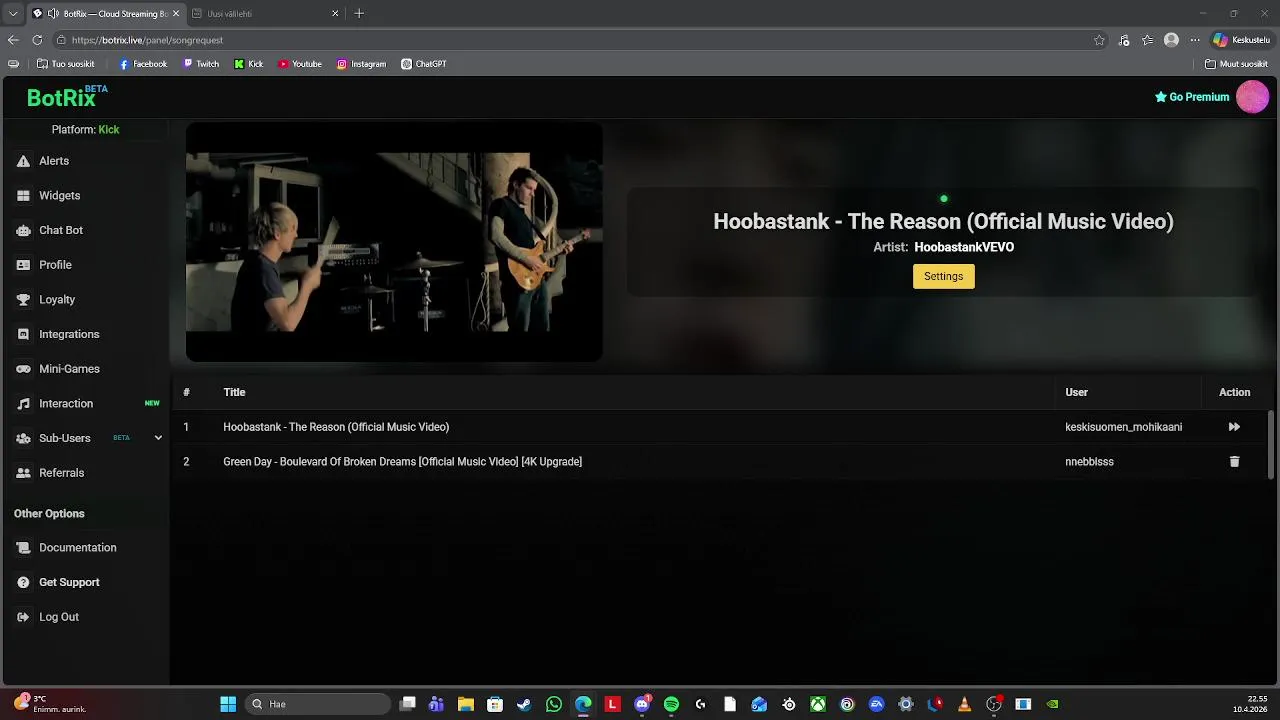Open WhatsApp from taskbar
Screen dimensions: 1280x720
554,705
